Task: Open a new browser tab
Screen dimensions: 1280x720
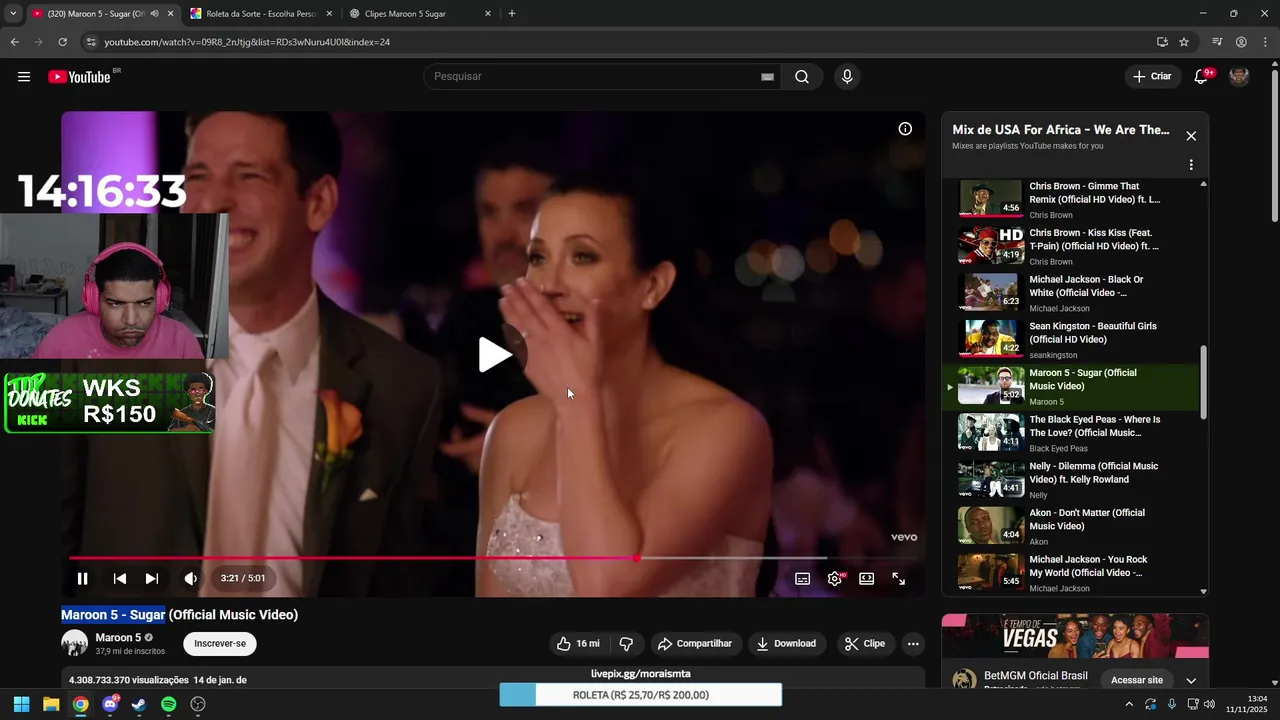Action: click(x=512, y=14)
